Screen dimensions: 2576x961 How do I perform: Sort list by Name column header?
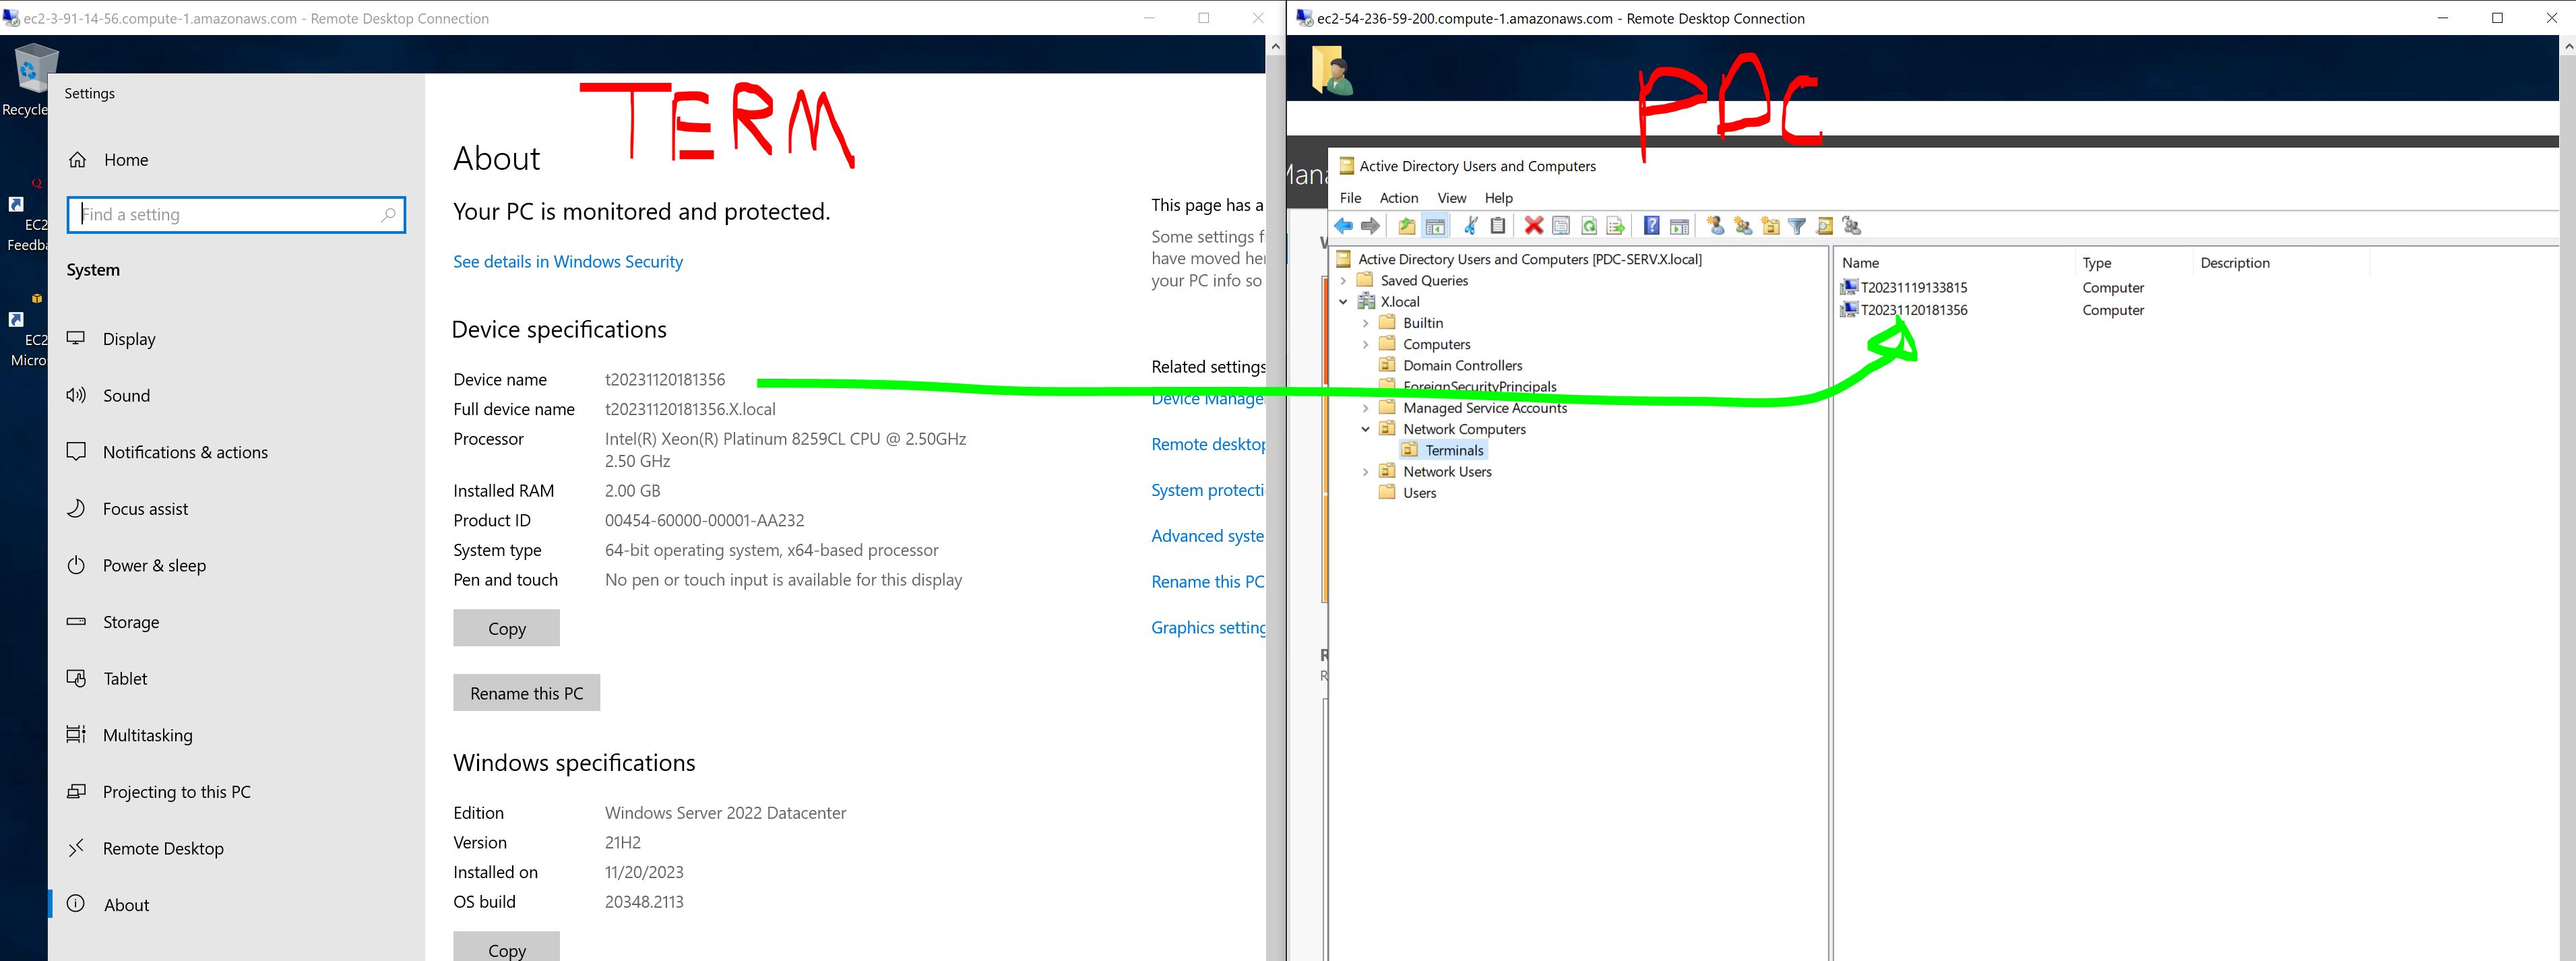pos(1954,263)
